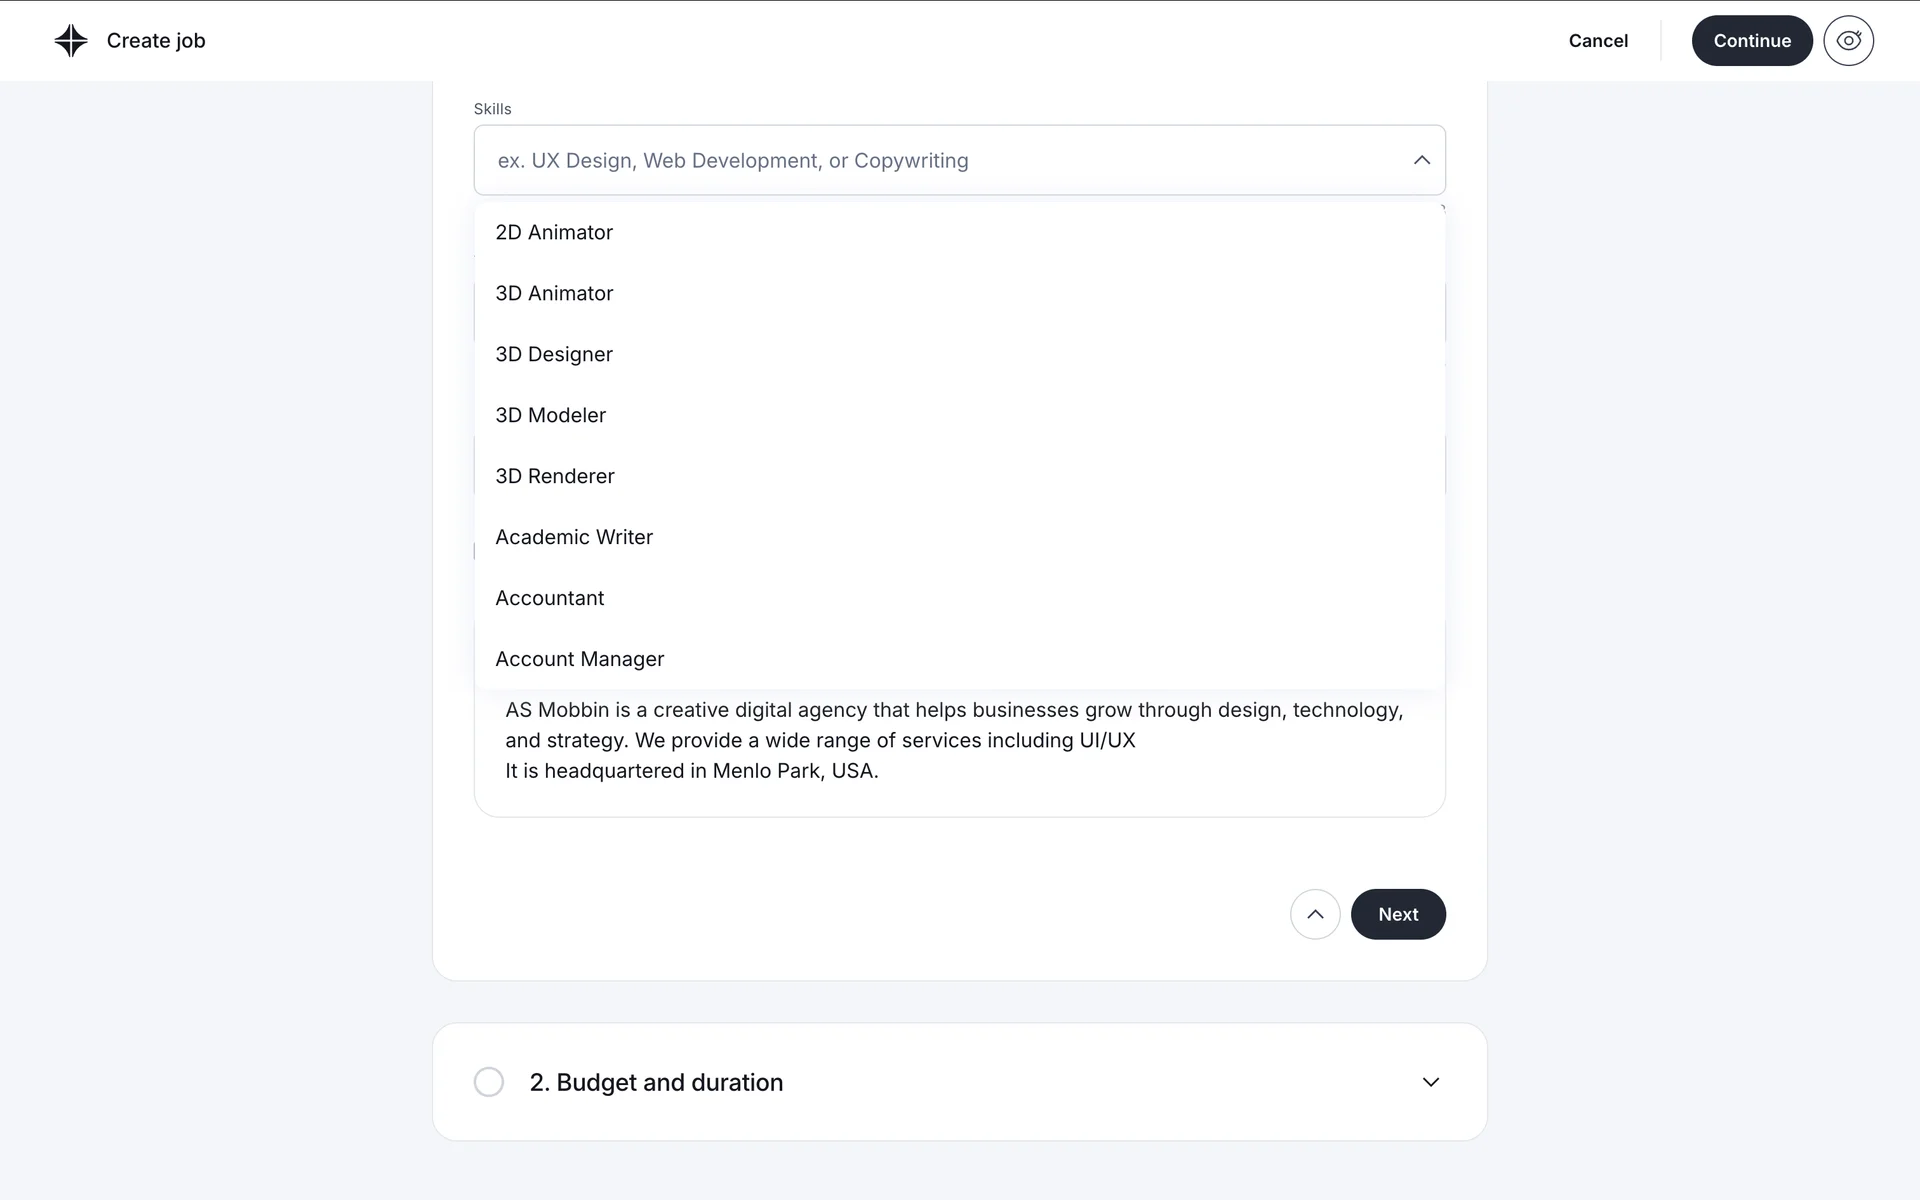Click the up arrow previous button
This screenshot has width=1920, height=1200.
click(1315, 914)
